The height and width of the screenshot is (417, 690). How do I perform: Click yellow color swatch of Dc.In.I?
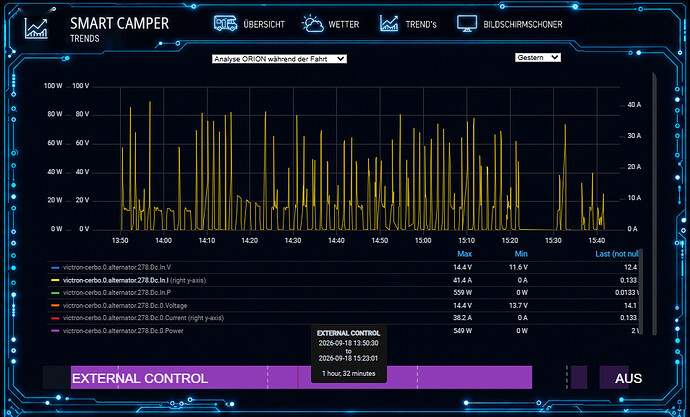point(55,280)
